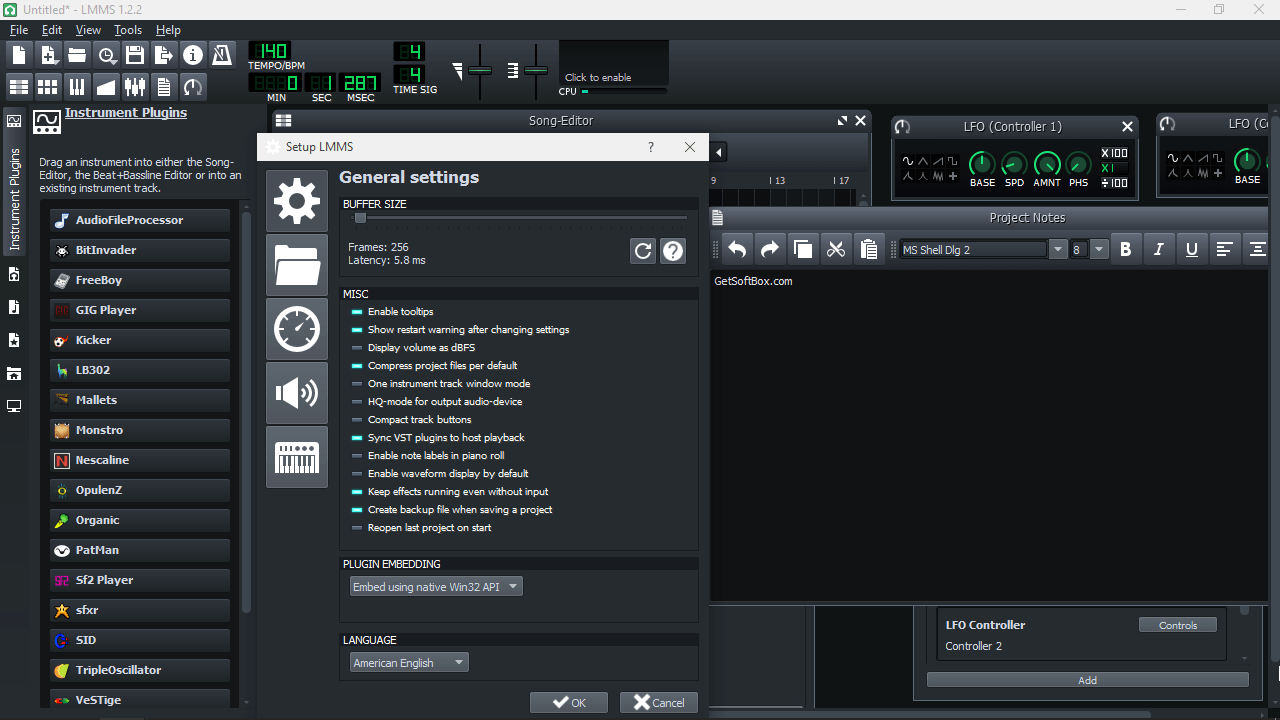Open General settings gear tab
The image size is (1280, 720).
coord(297,201)
